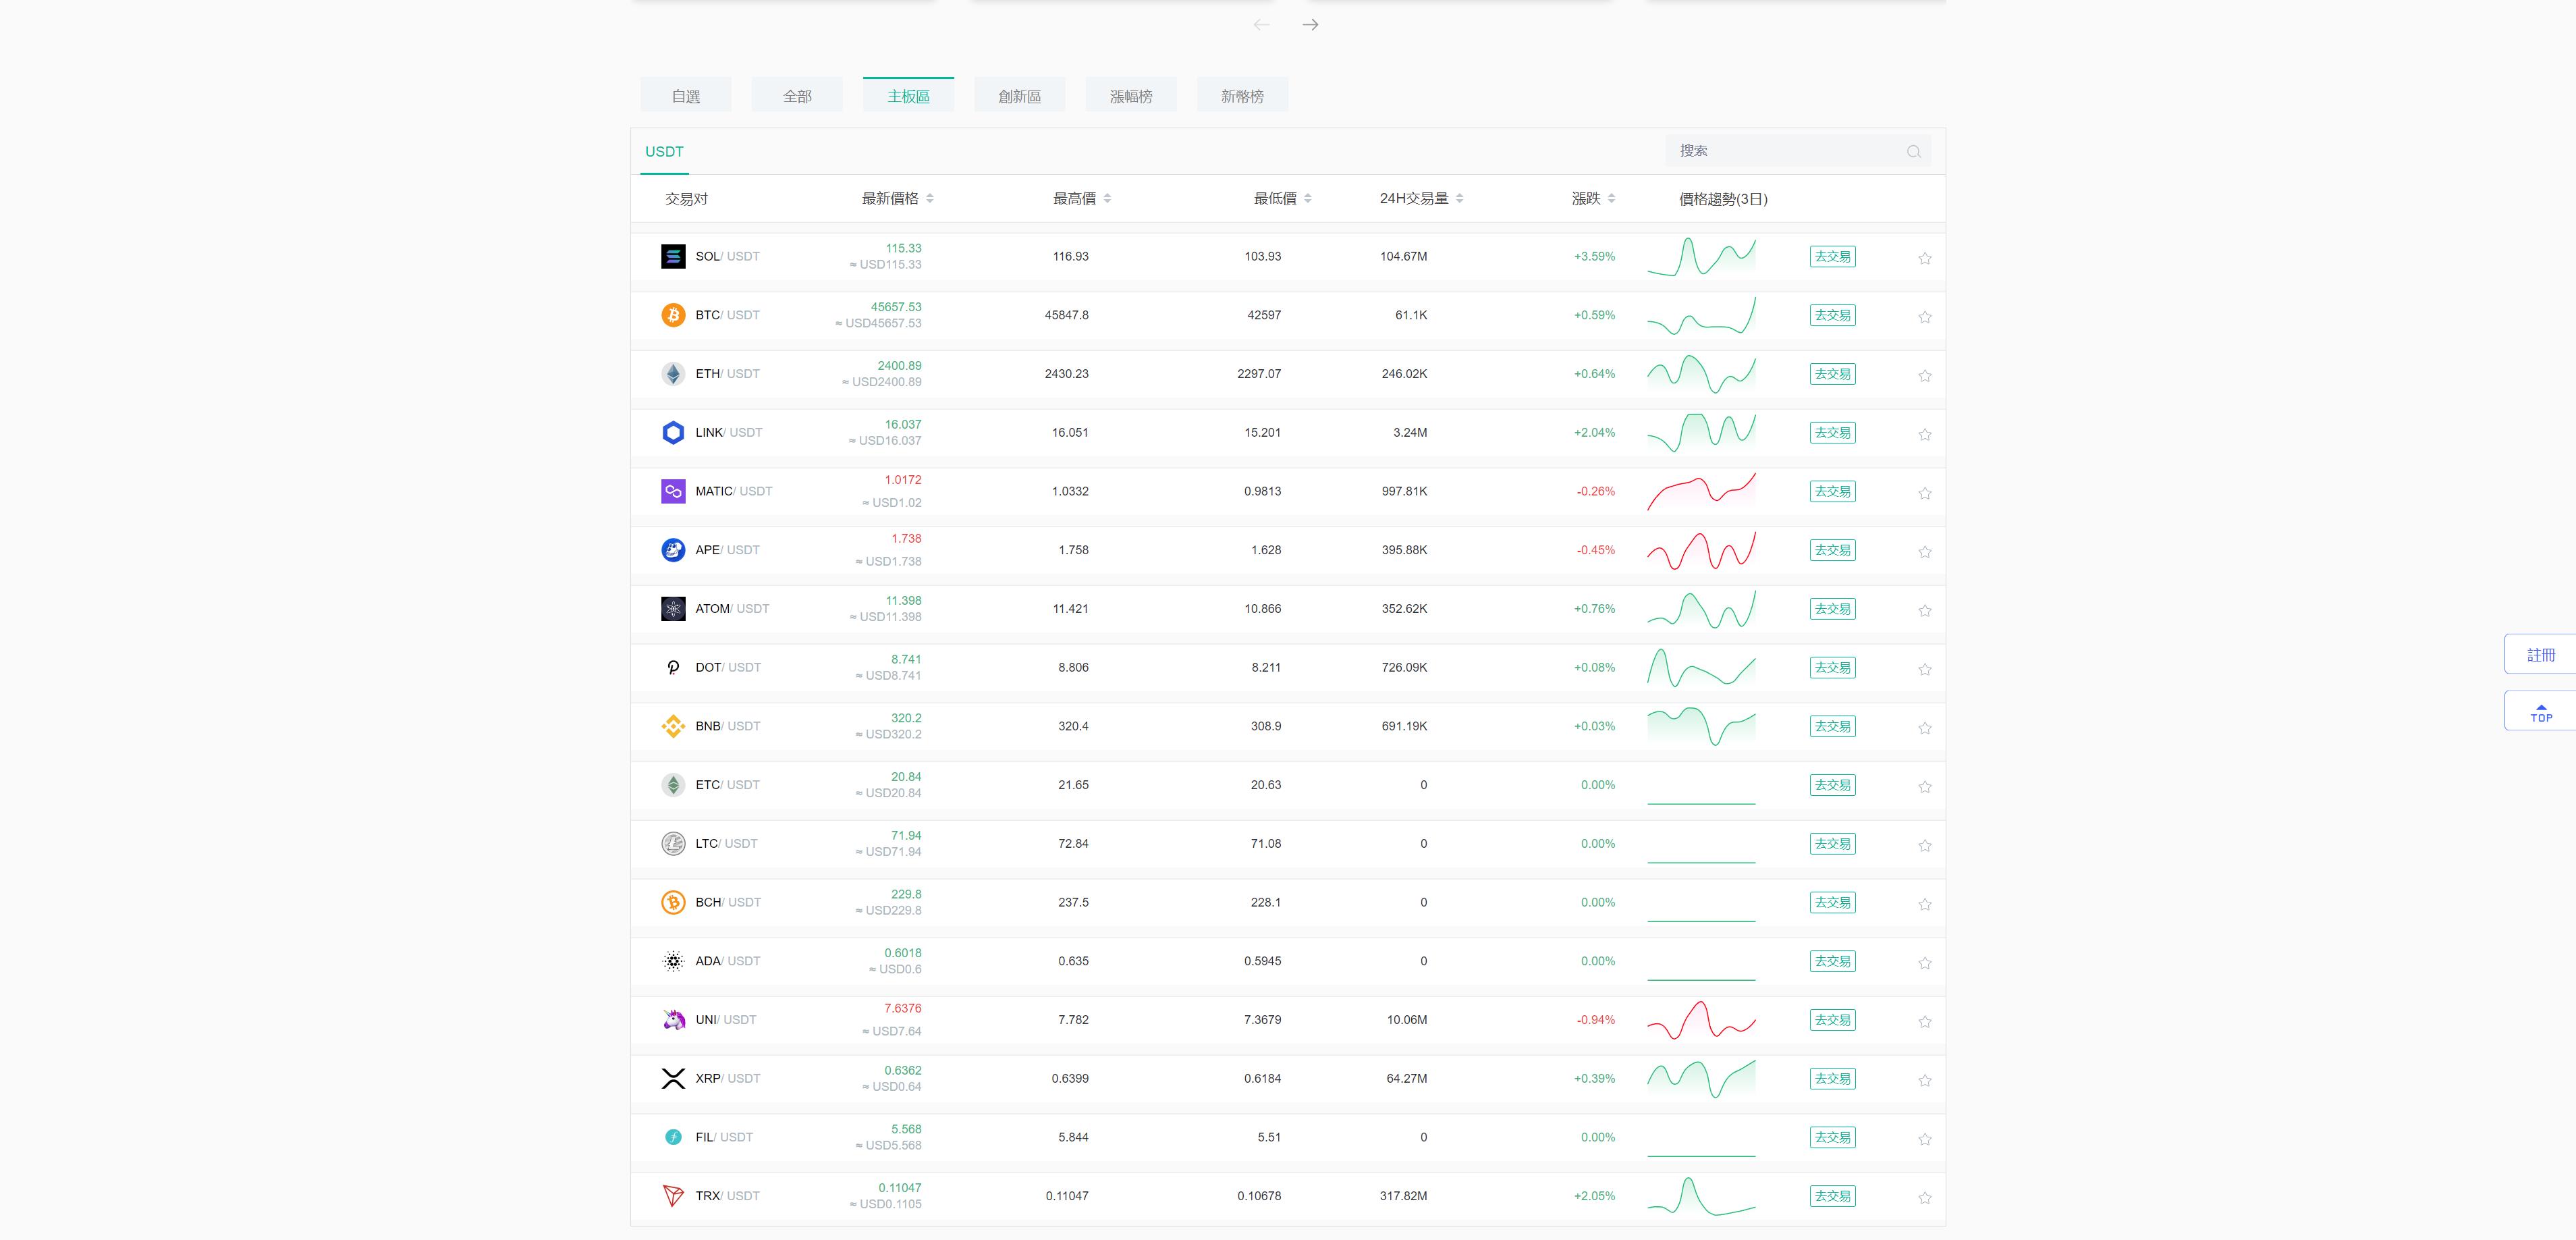Switch to the 新幣榜 tab
Viewport: 2576px width, 1240px height.
[x=1242, y=96]
